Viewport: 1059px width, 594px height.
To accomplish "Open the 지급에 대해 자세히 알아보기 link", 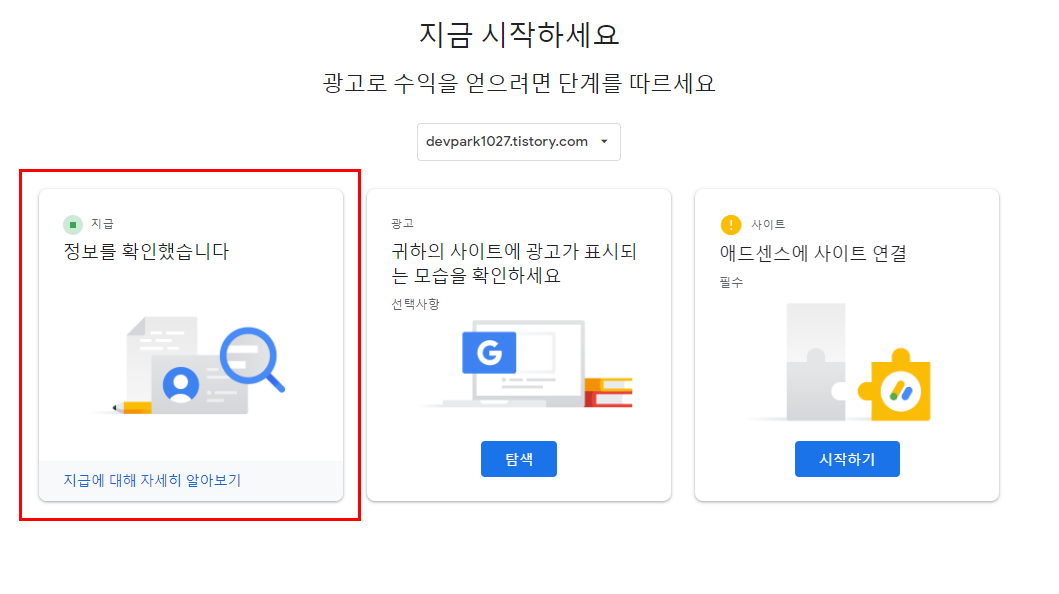I will coord(152,480).
